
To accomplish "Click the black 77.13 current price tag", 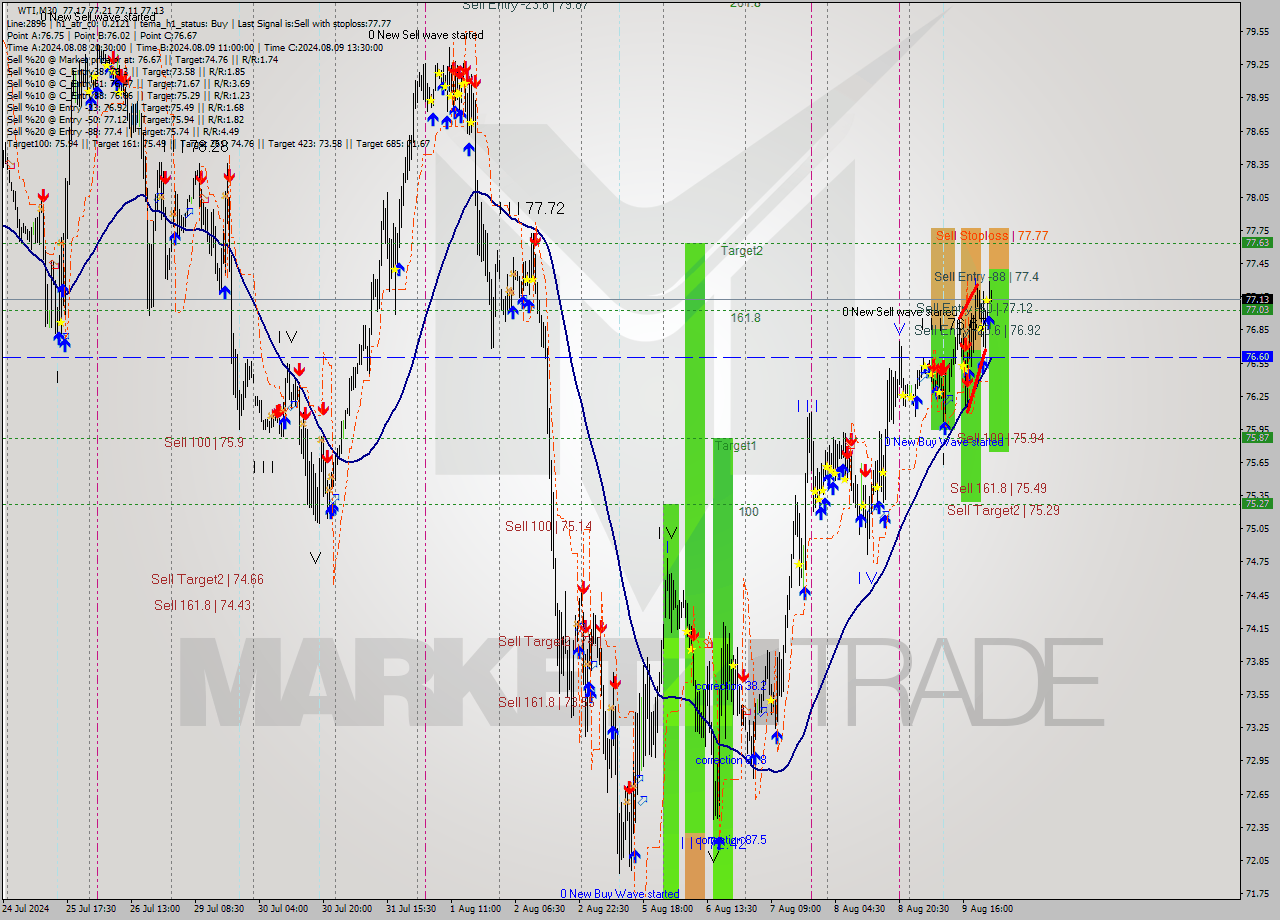I will [1257, 299].
